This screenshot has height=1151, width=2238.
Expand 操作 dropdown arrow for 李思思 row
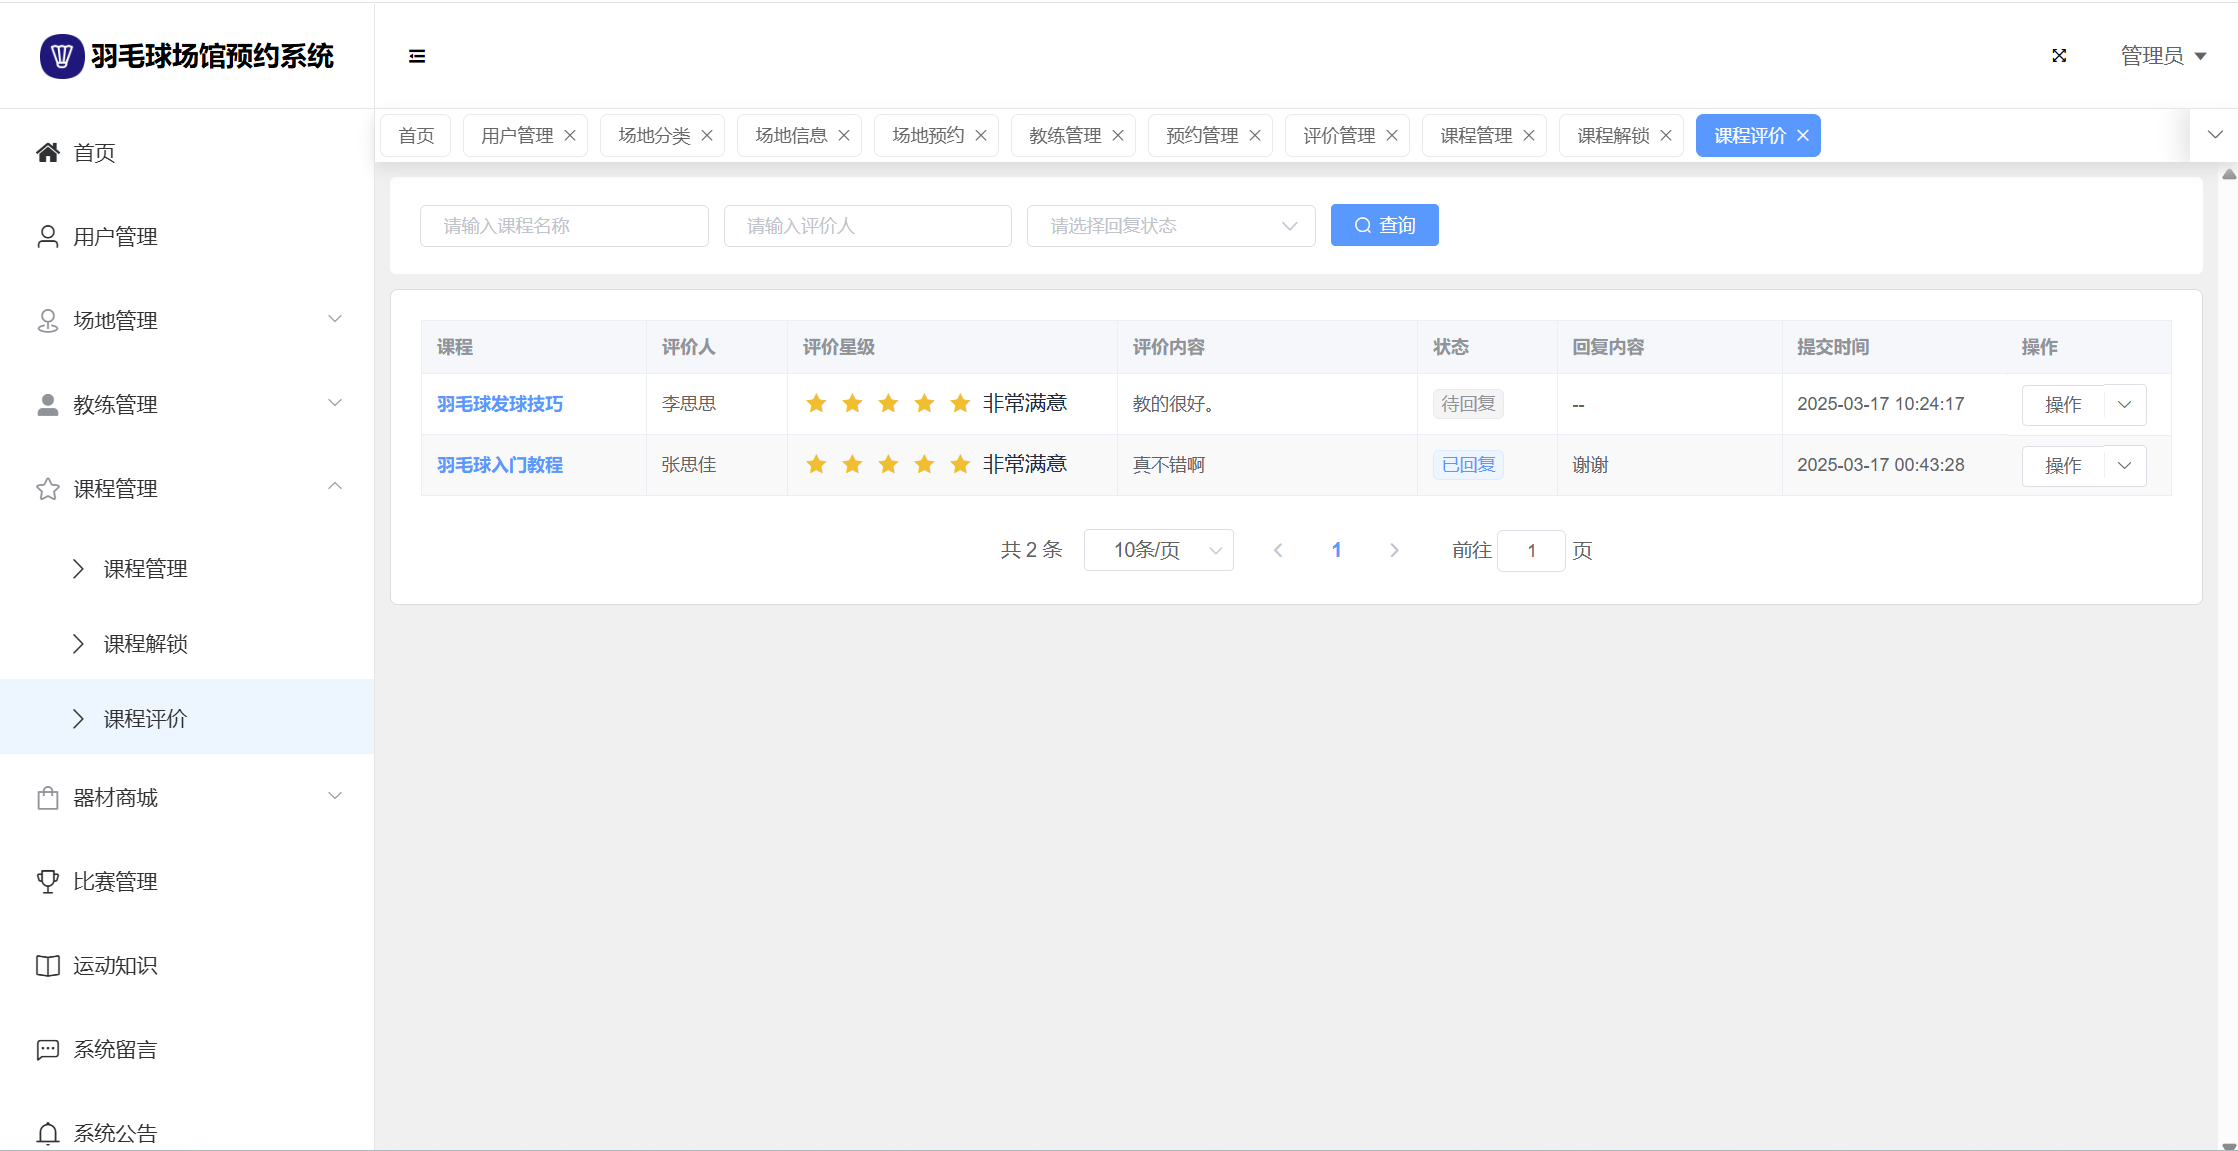(x=2125, y=405)
